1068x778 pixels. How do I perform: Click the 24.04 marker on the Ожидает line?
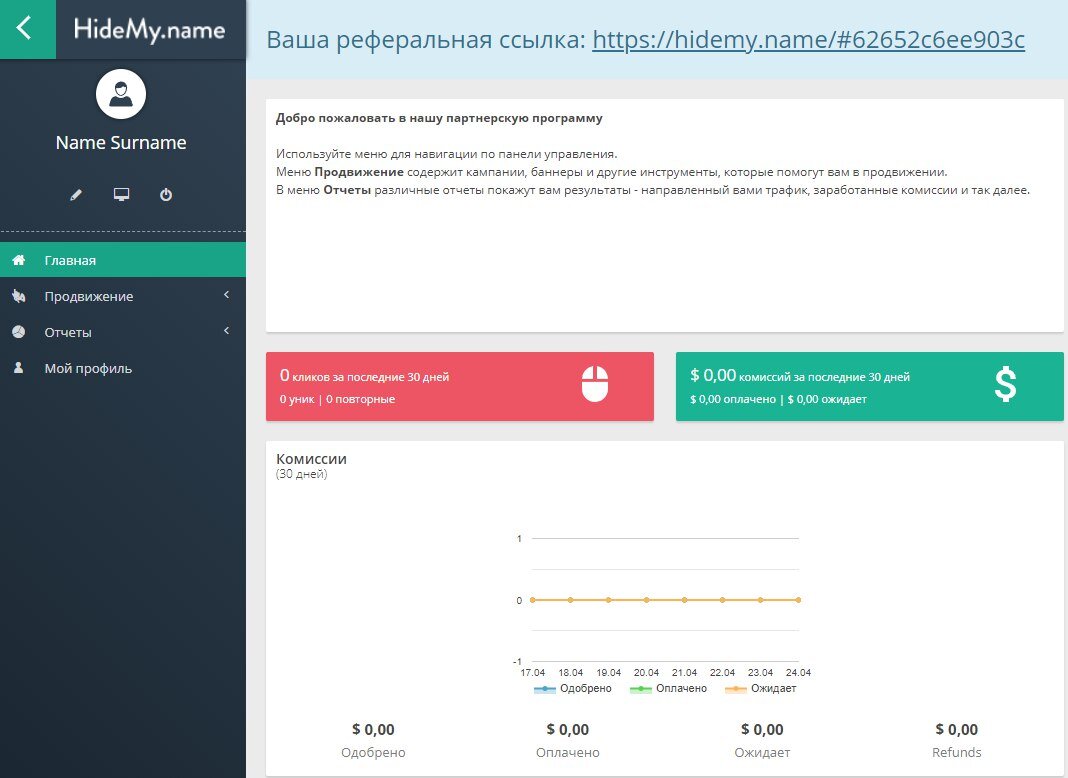click(x=797, y=600)
